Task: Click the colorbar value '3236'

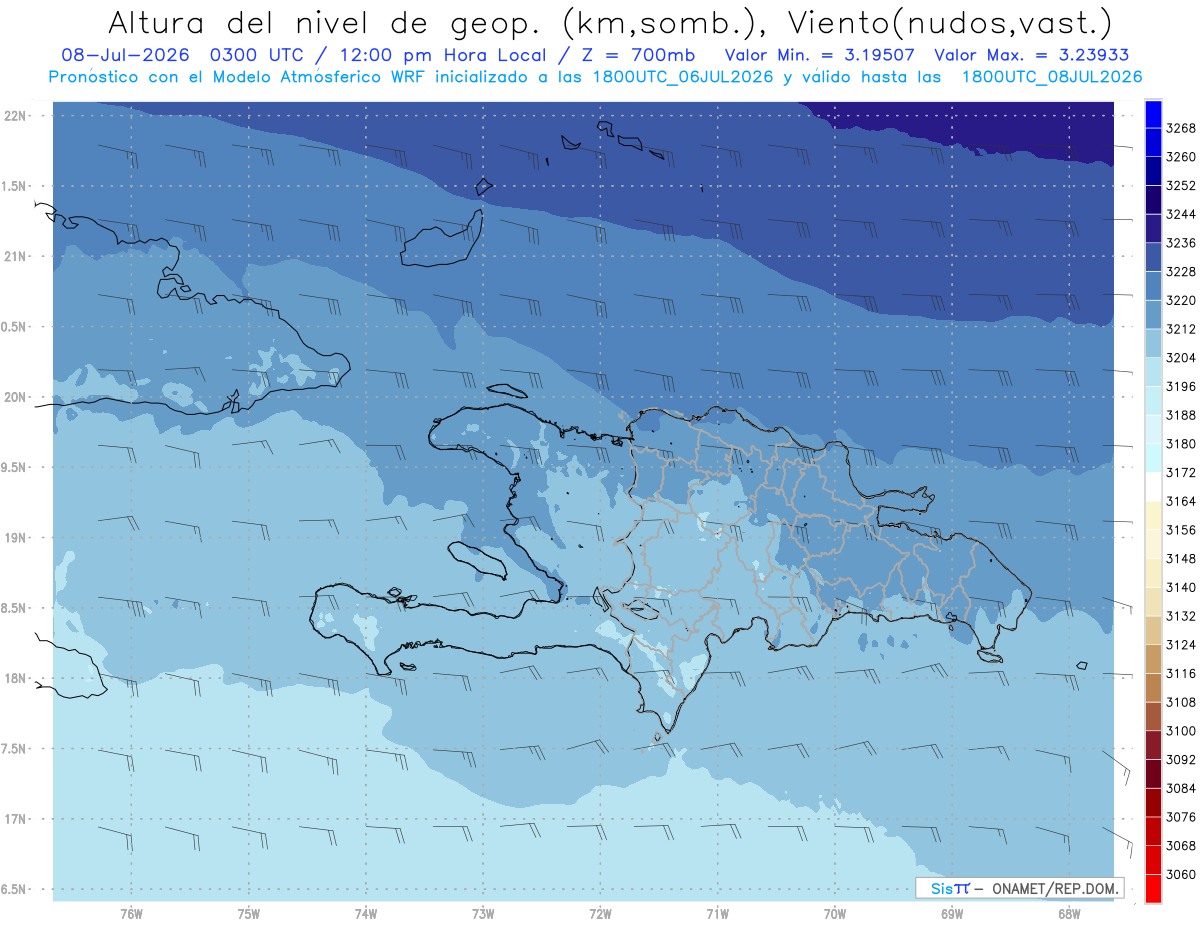Action: [x=1181, y=243]
